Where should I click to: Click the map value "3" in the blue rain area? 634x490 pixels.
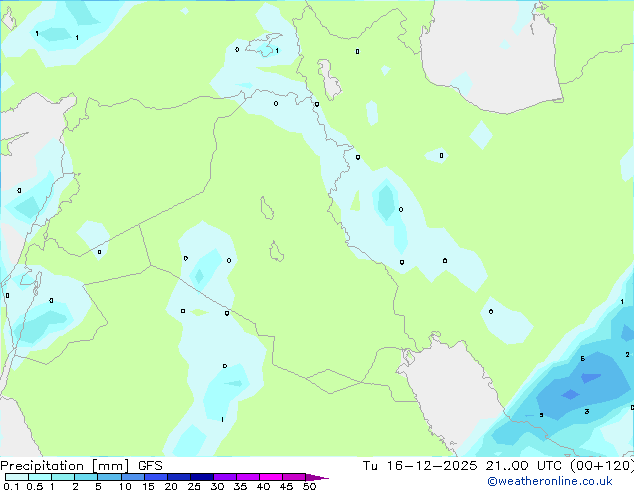tap(587, 412)
